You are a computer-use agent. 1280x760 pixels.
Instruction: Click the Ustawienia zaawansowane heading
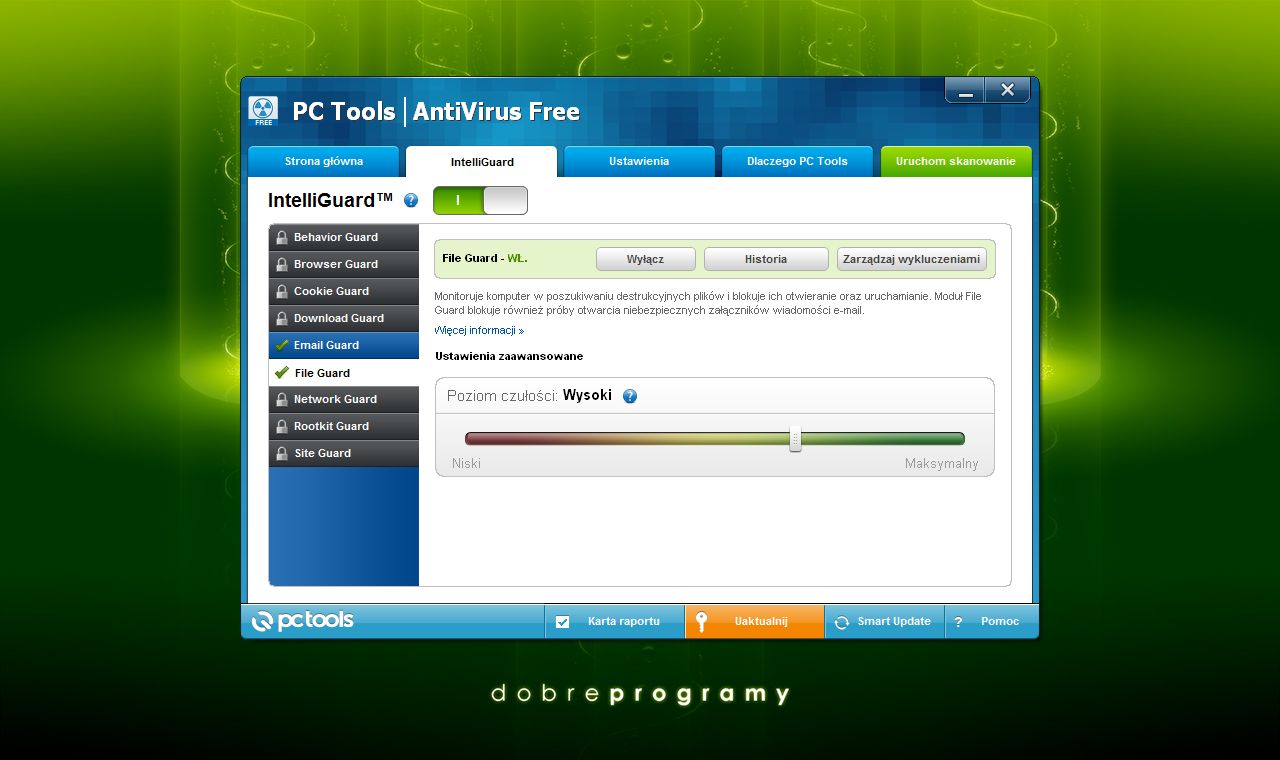coord(509,356)
